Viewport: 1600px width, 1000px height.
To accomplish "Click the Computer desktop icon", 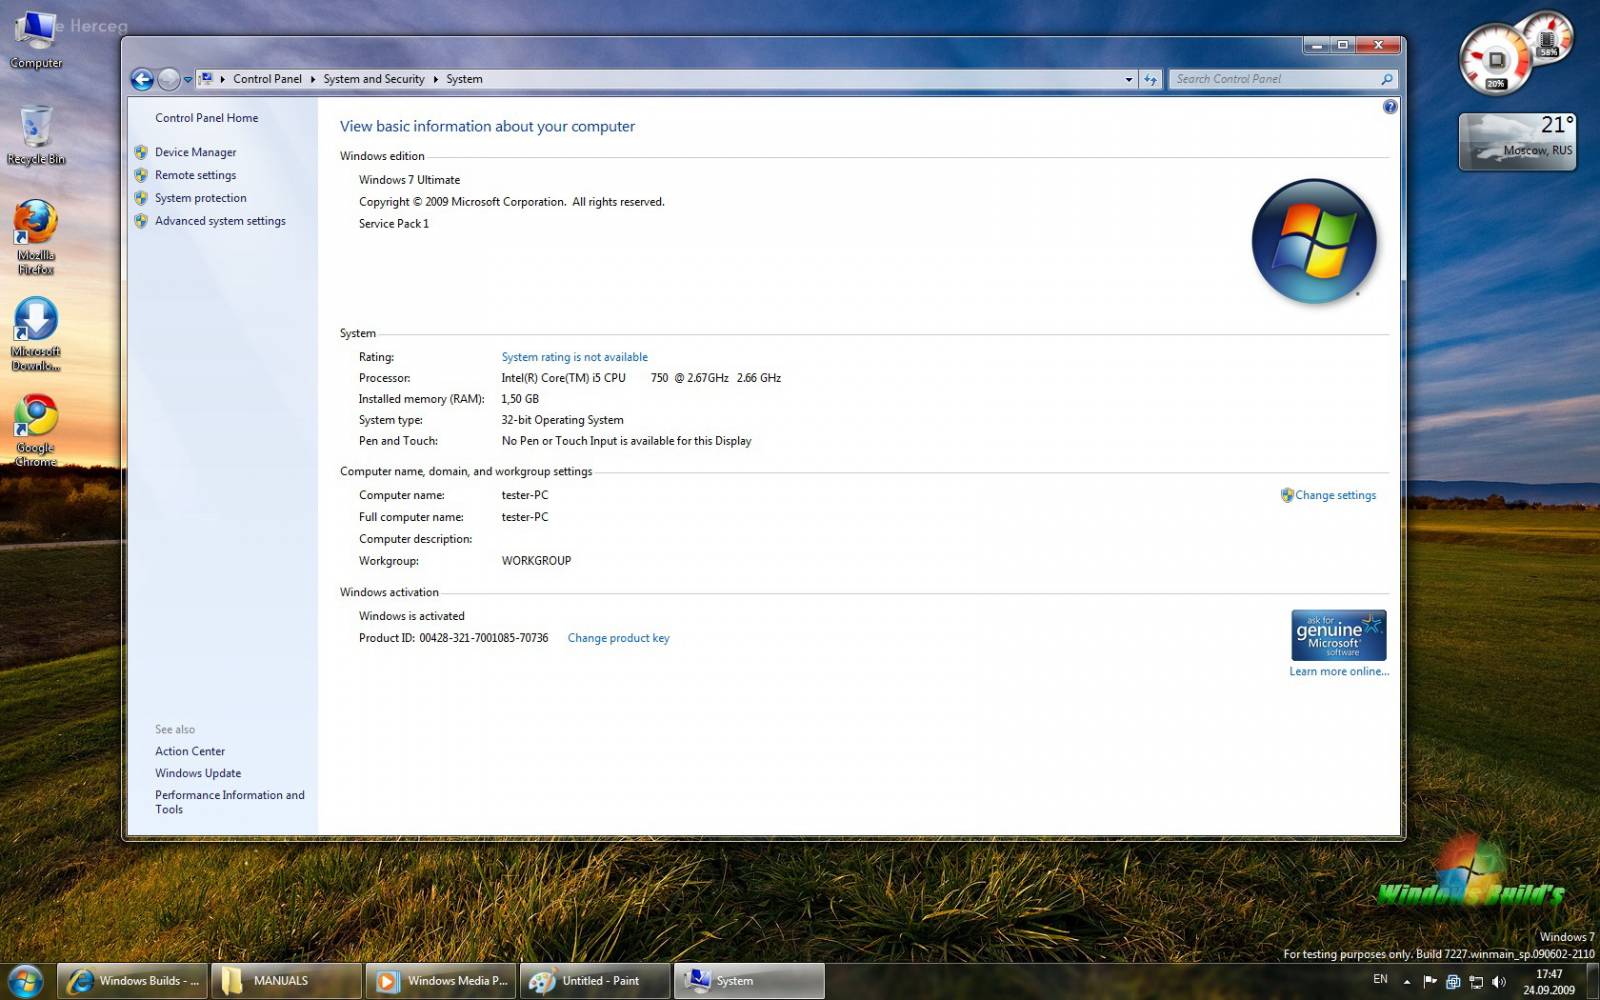I will (x=36, y=40).
